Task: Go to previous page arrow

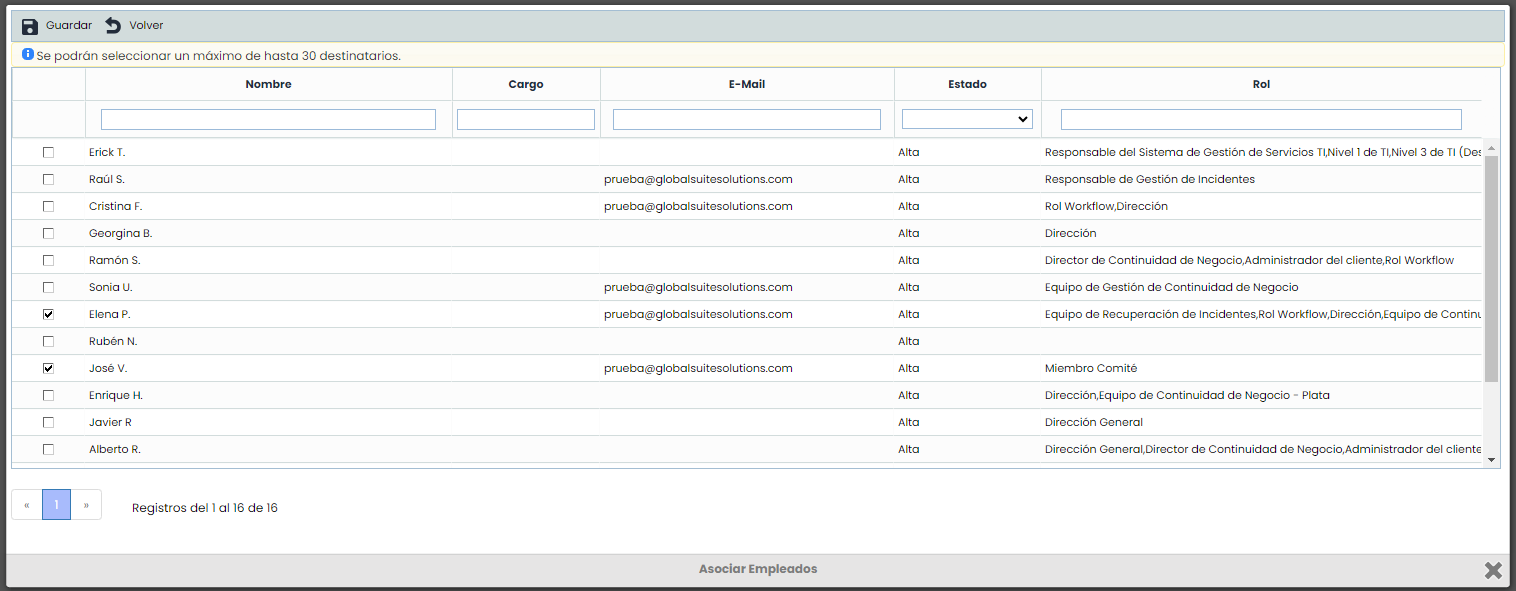Action: pos(27,505)
